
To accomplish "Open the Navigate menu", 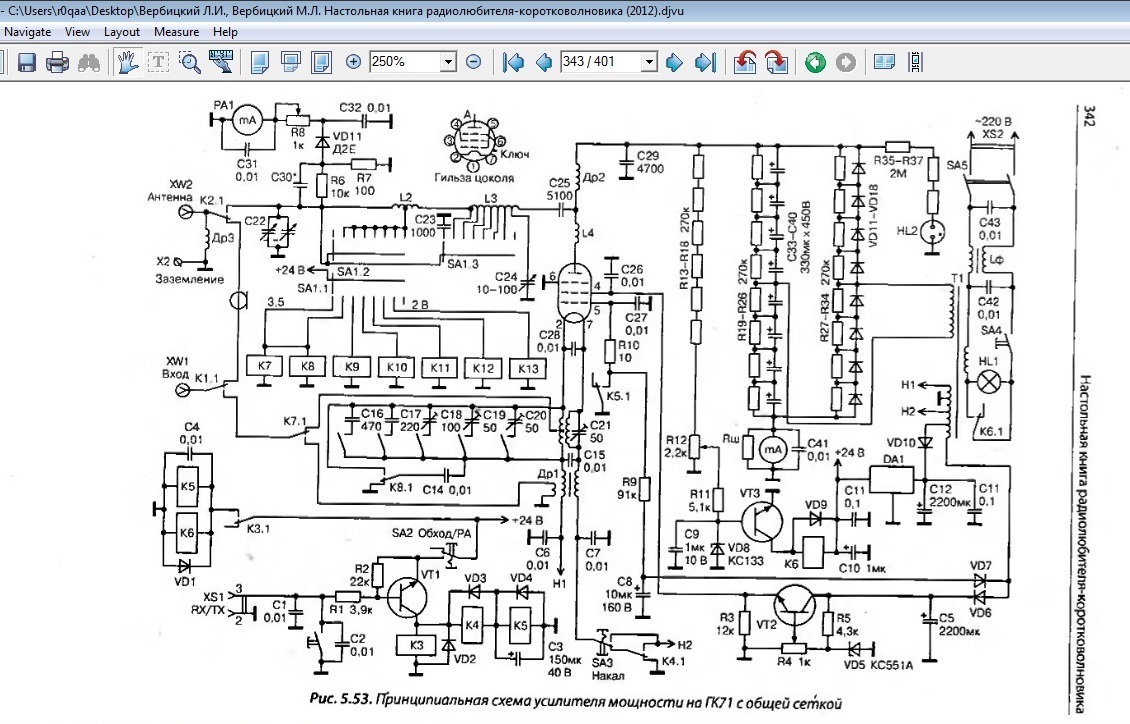I will 27,32.
